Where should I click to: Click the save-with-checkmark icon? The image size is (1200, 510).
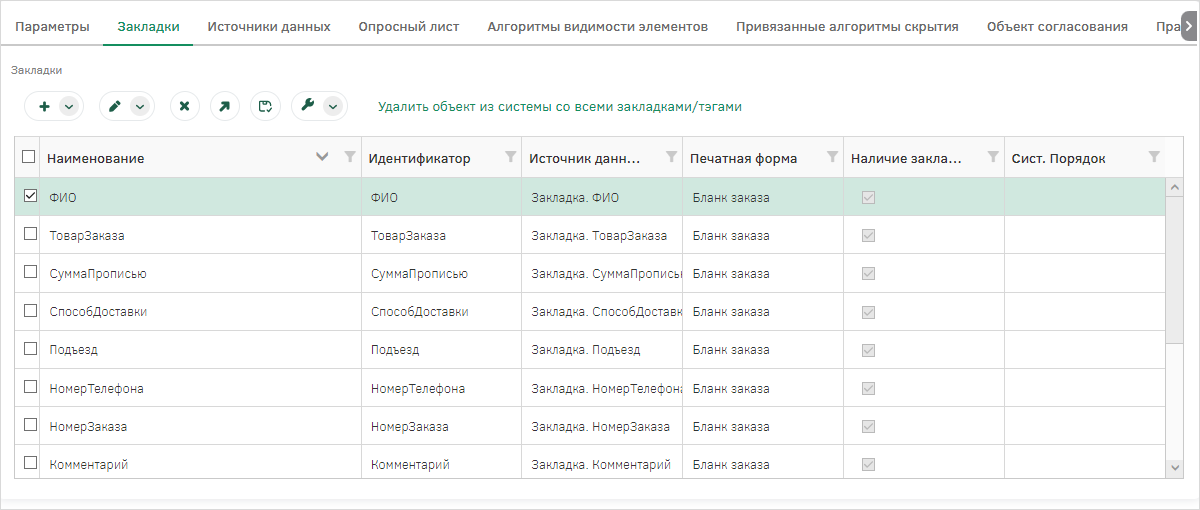pos(264,106)
